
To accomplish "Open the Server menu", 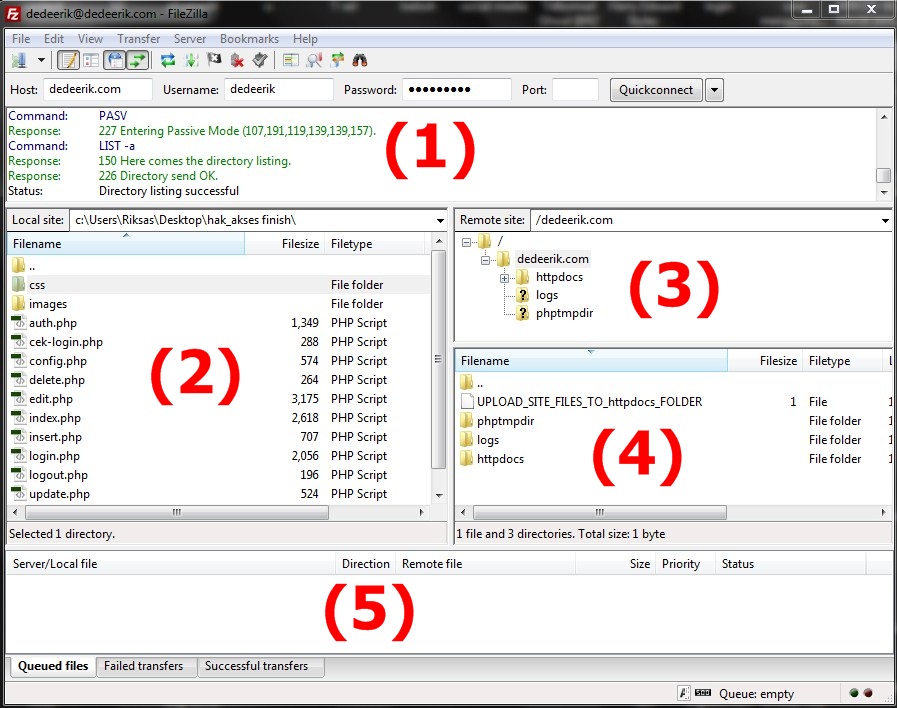I will 190,39.
